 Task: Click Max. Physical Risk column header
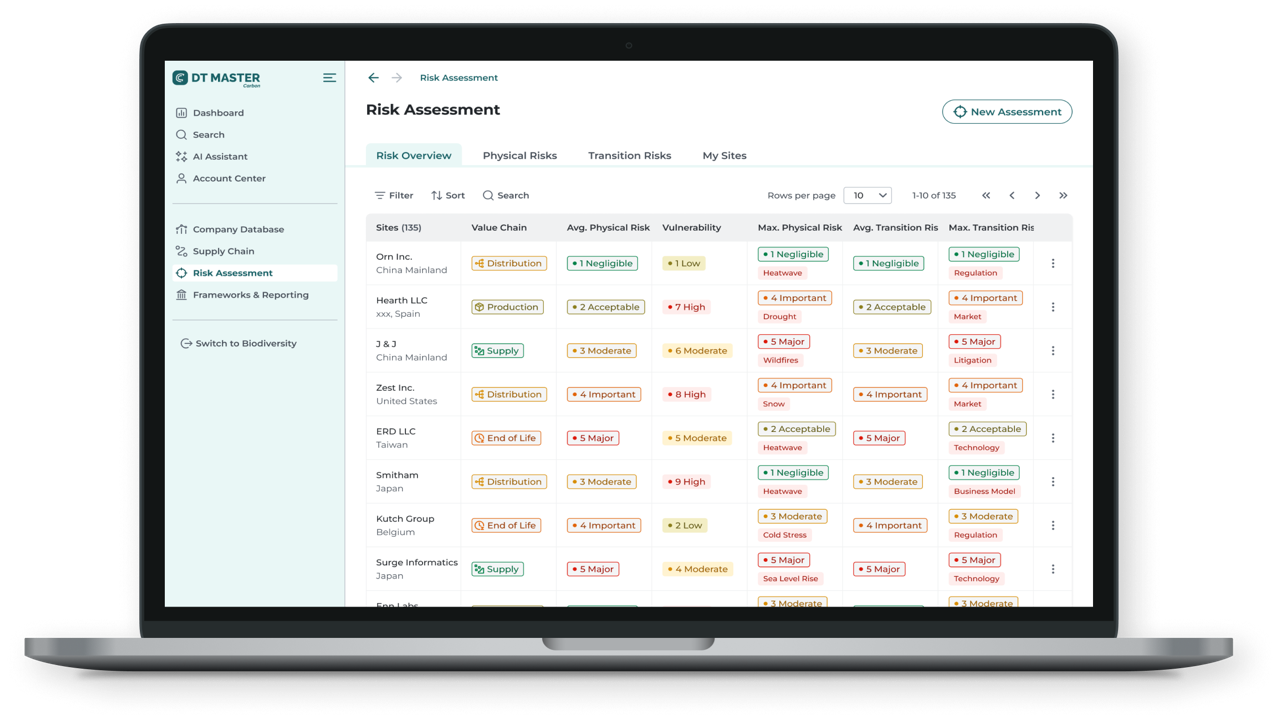800,228
